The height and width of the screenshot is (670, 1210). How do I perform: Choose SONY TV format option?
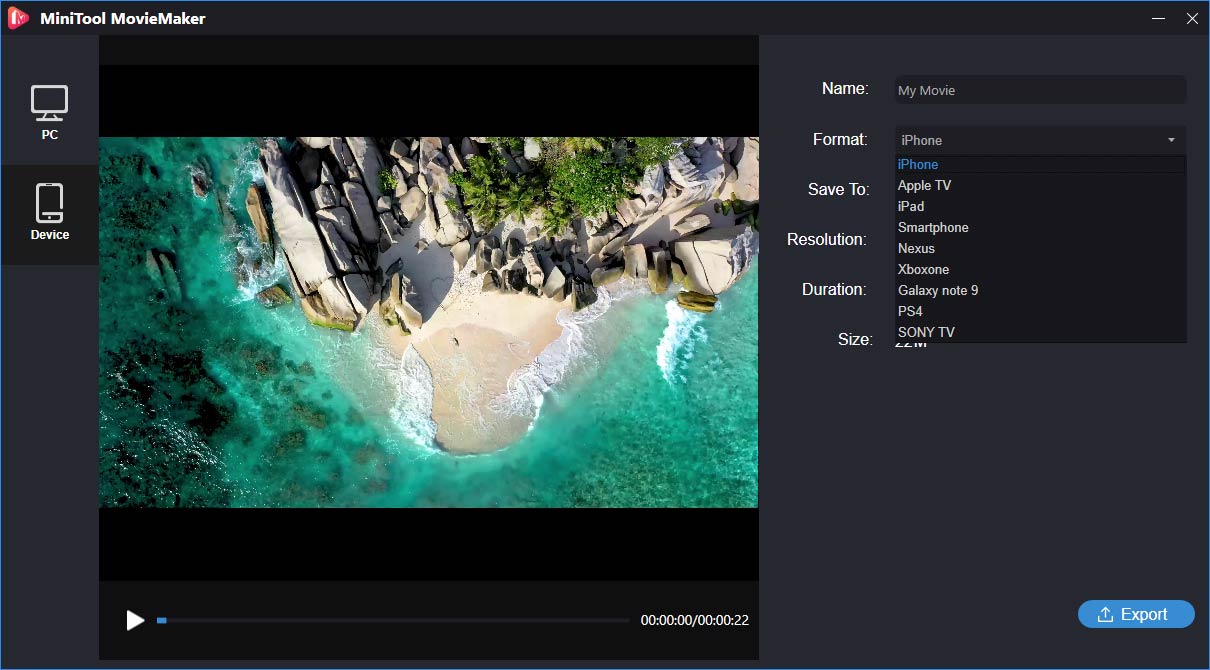tap(1040, 332)
